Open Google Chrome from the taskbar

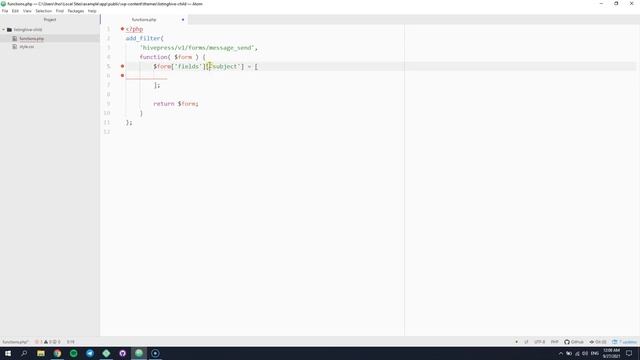[x=57, y=353]
